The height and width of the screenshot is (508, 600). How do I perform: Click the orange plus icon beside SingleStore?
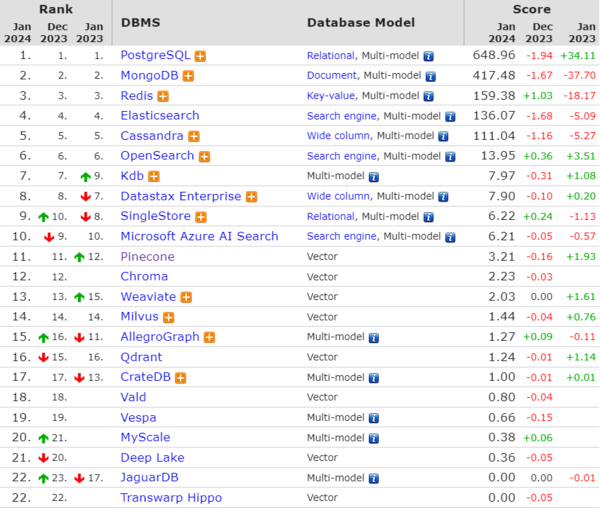[x=201, y=217]
